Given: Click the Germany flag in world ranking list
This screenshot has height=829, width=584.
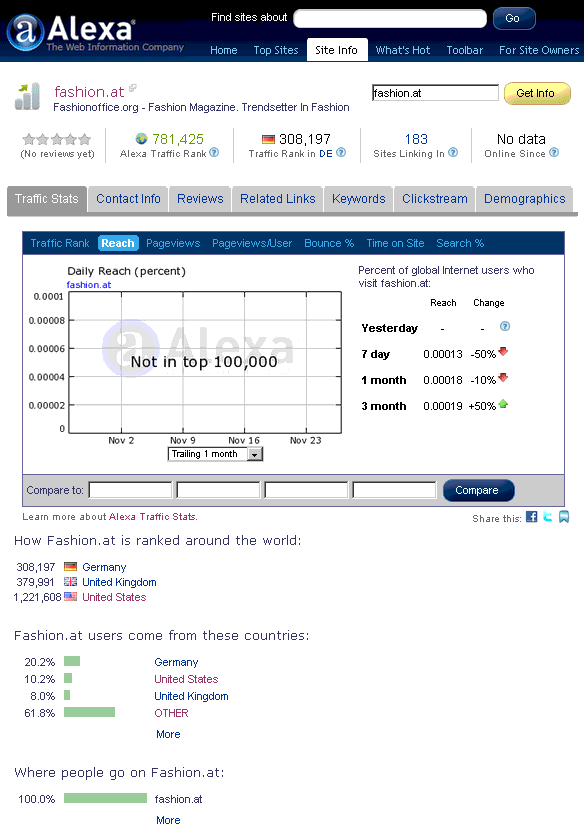Looking at the screenshot, I should [70, 567].
